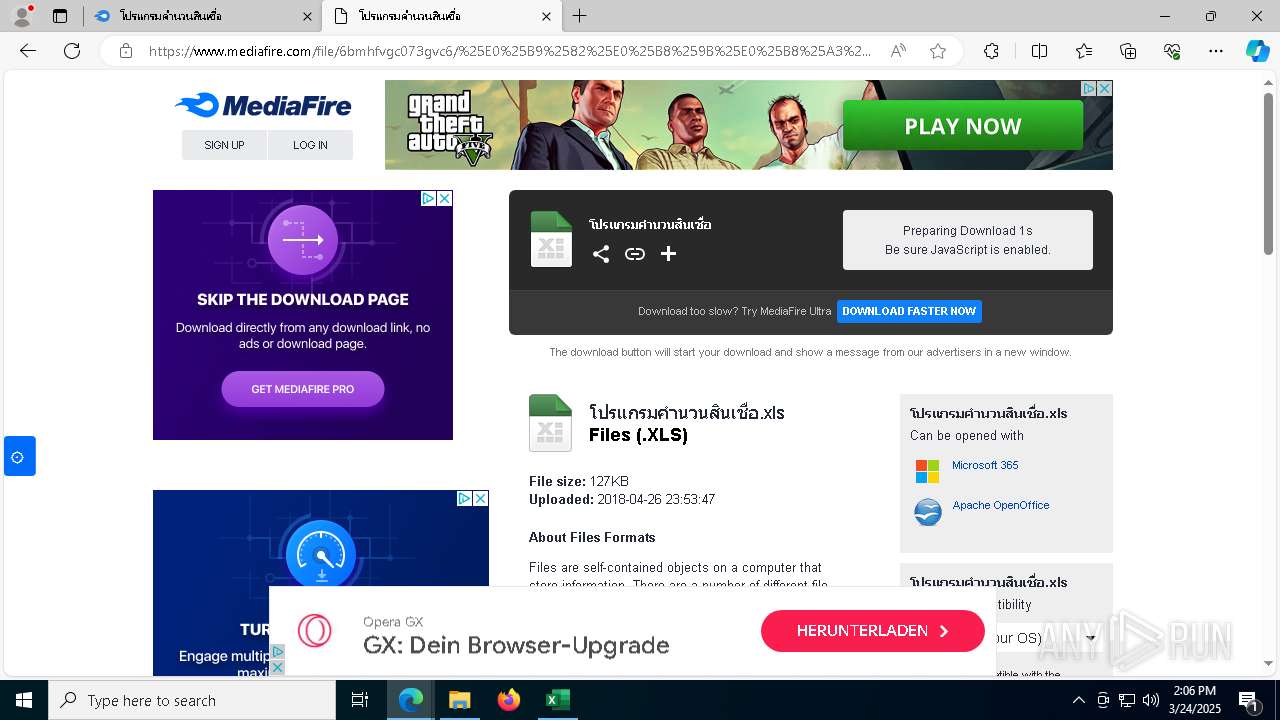
Task: Add this page to favorites star
Action: tap(938, 51)
